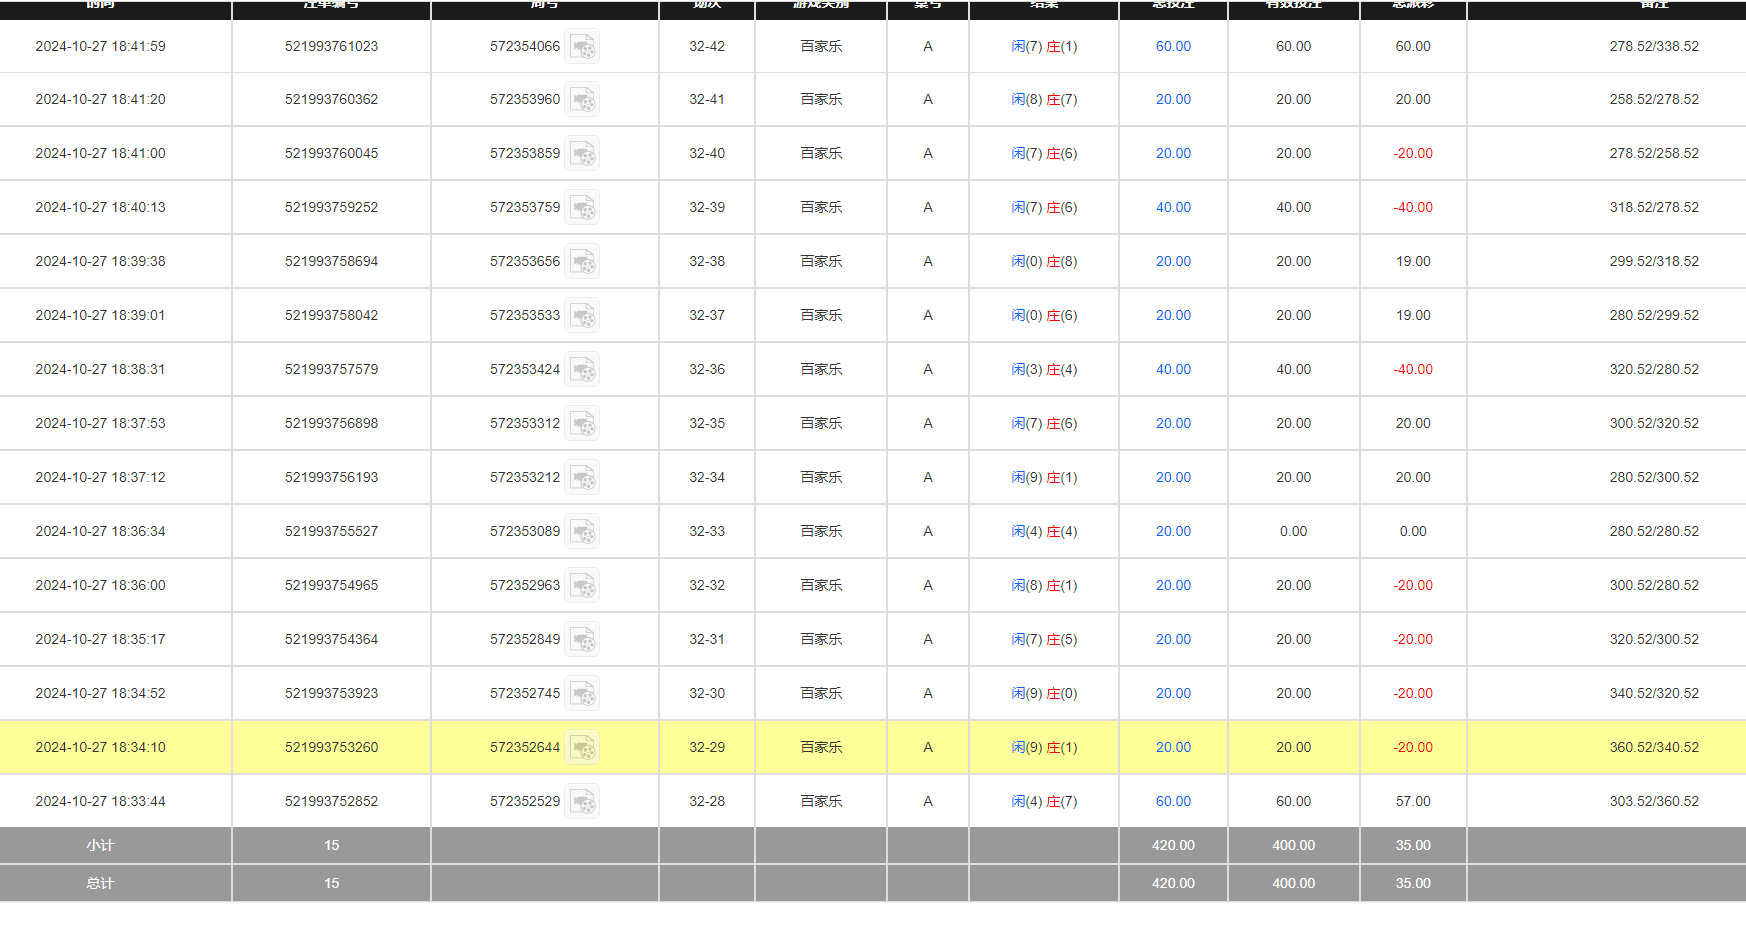Click the 60.00 bet link for round 32-28
This screenshot has width=1746, height=926.
click(x=1173, y=802)
